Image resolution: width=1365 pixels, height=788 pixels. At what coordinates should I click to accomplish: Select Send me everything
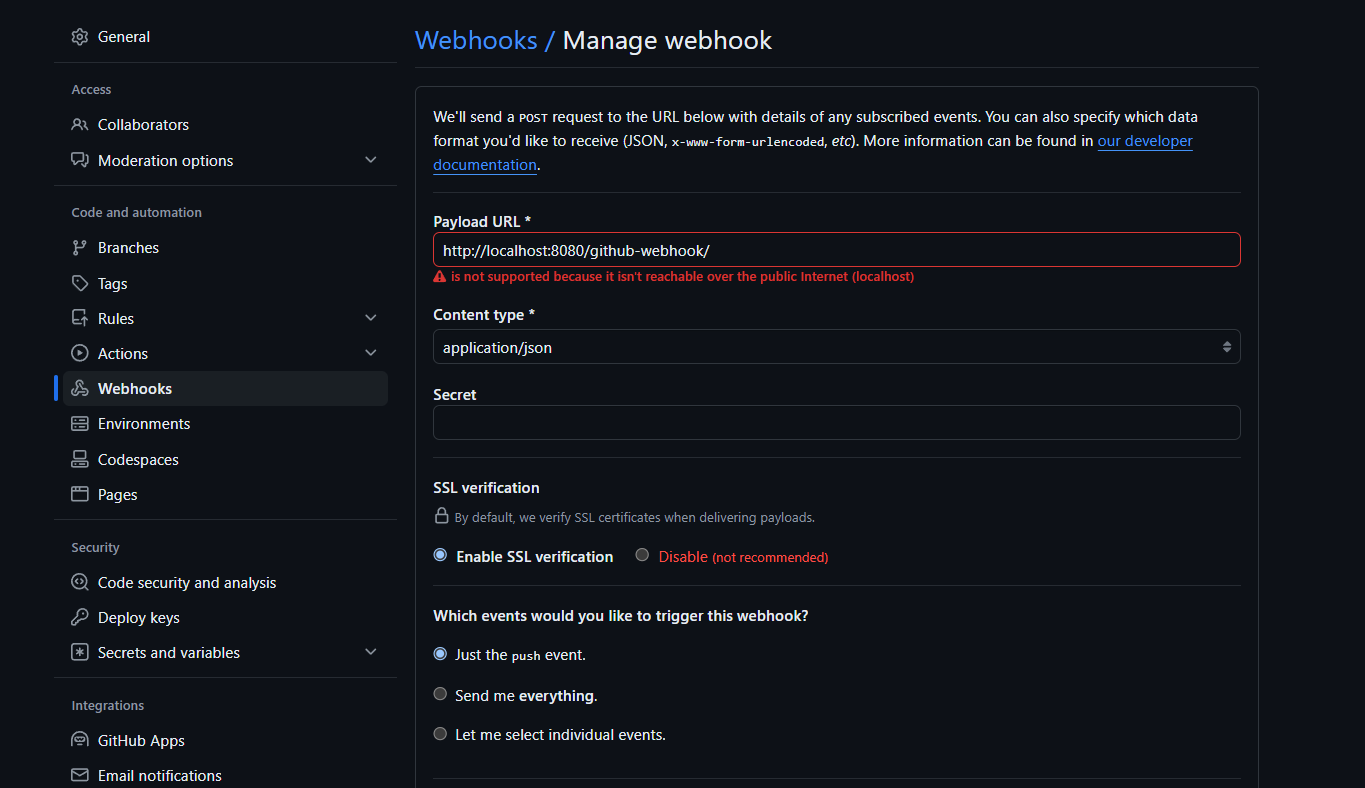pyautogui.click(x=440, y=693)
